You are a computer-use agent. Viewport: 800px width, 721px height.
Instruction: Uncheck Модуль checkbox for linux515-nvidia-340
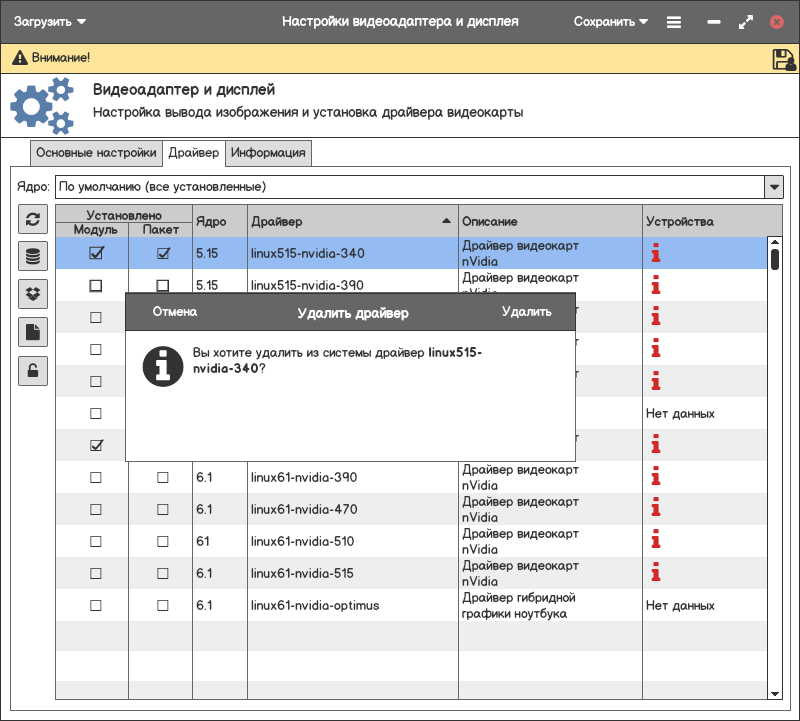point(96,253)
